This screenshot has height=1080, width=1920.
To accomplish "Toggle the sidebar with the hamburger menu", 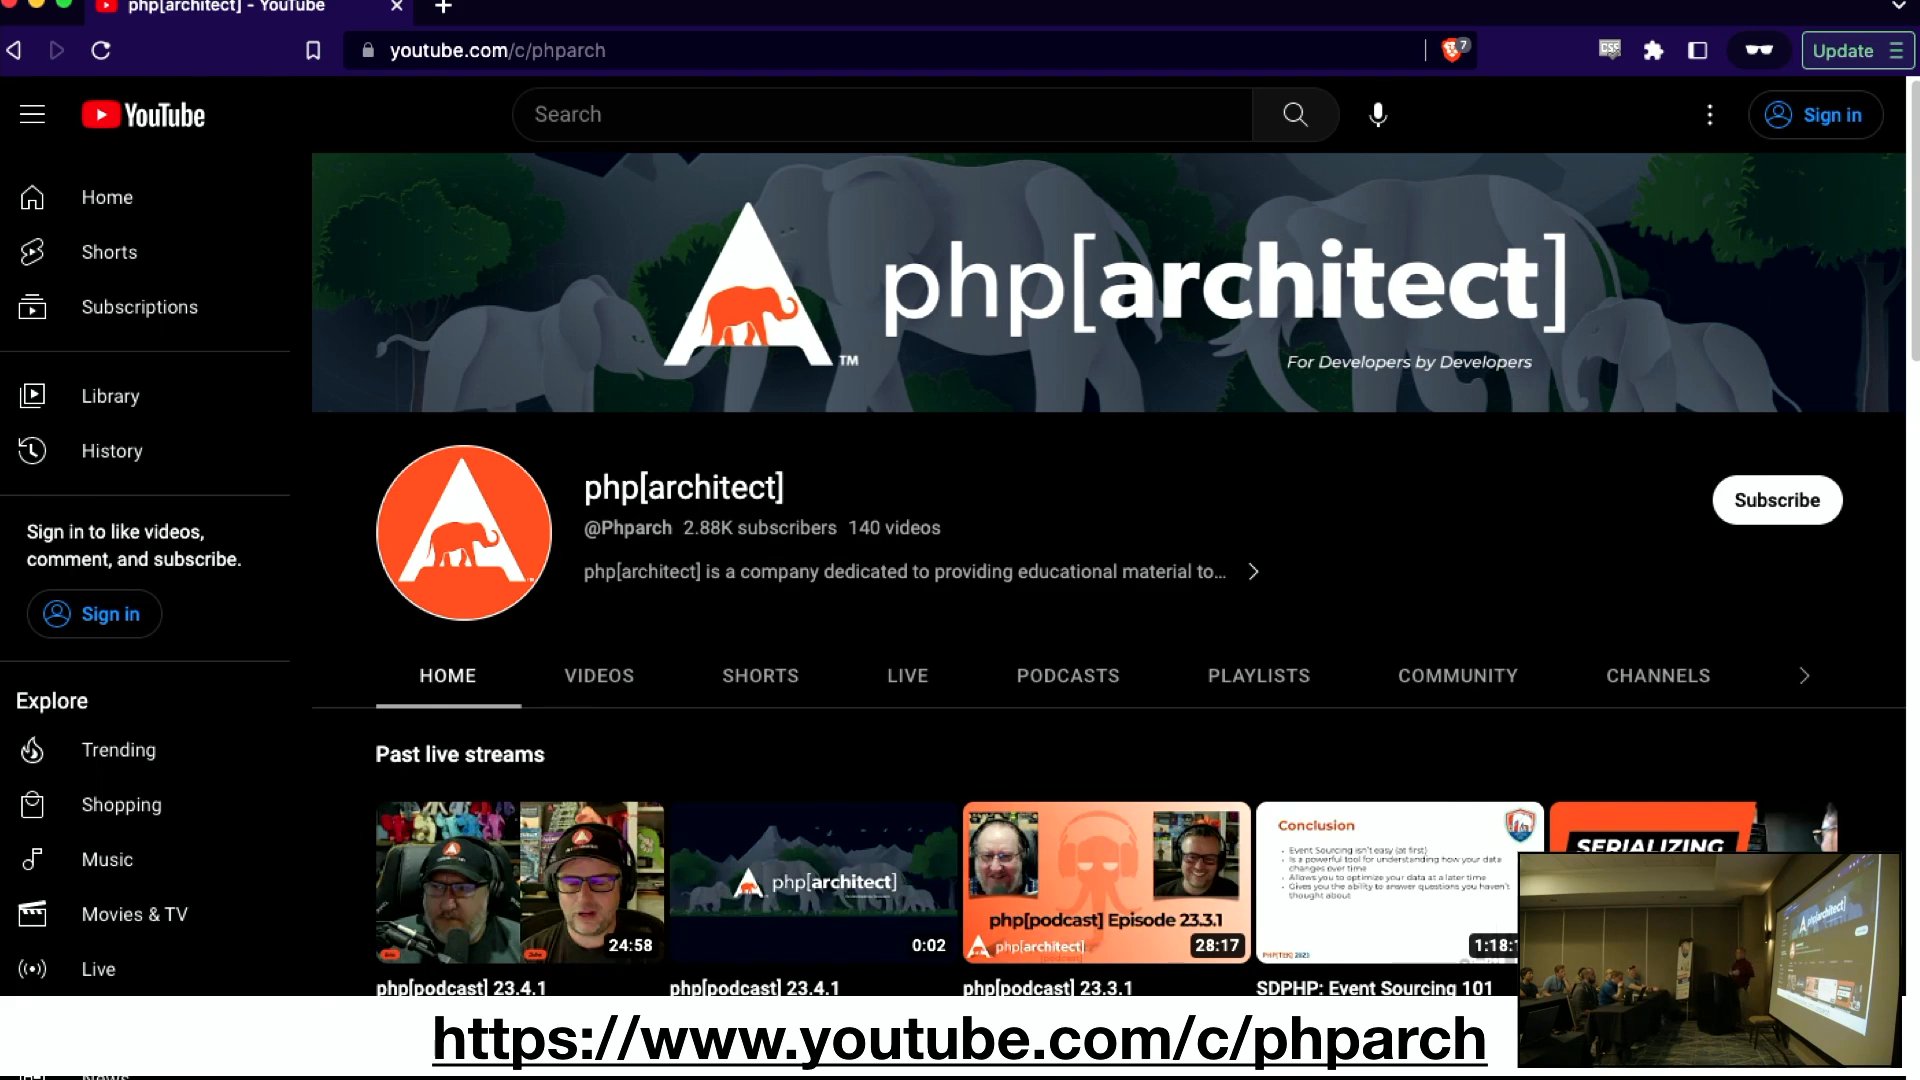I will click(x=32, y=114).
